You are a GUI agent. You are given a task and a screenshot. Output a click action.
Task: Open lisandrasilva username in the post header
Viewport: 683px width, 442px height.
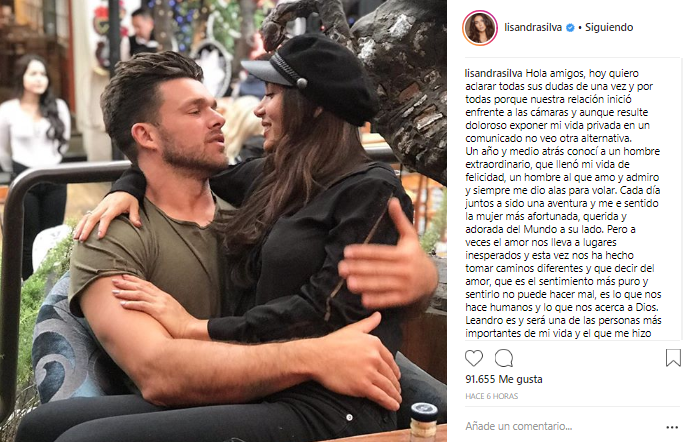tap(533, 27)
